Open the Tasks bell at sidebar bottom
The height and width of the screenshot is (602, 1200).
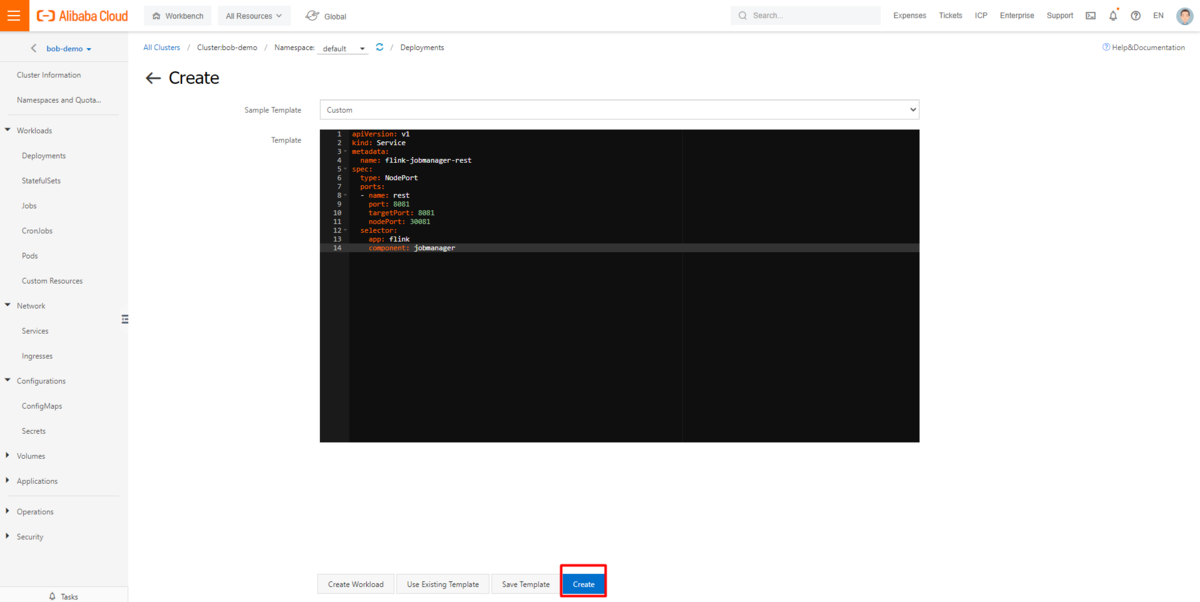[x=52, y=596]
